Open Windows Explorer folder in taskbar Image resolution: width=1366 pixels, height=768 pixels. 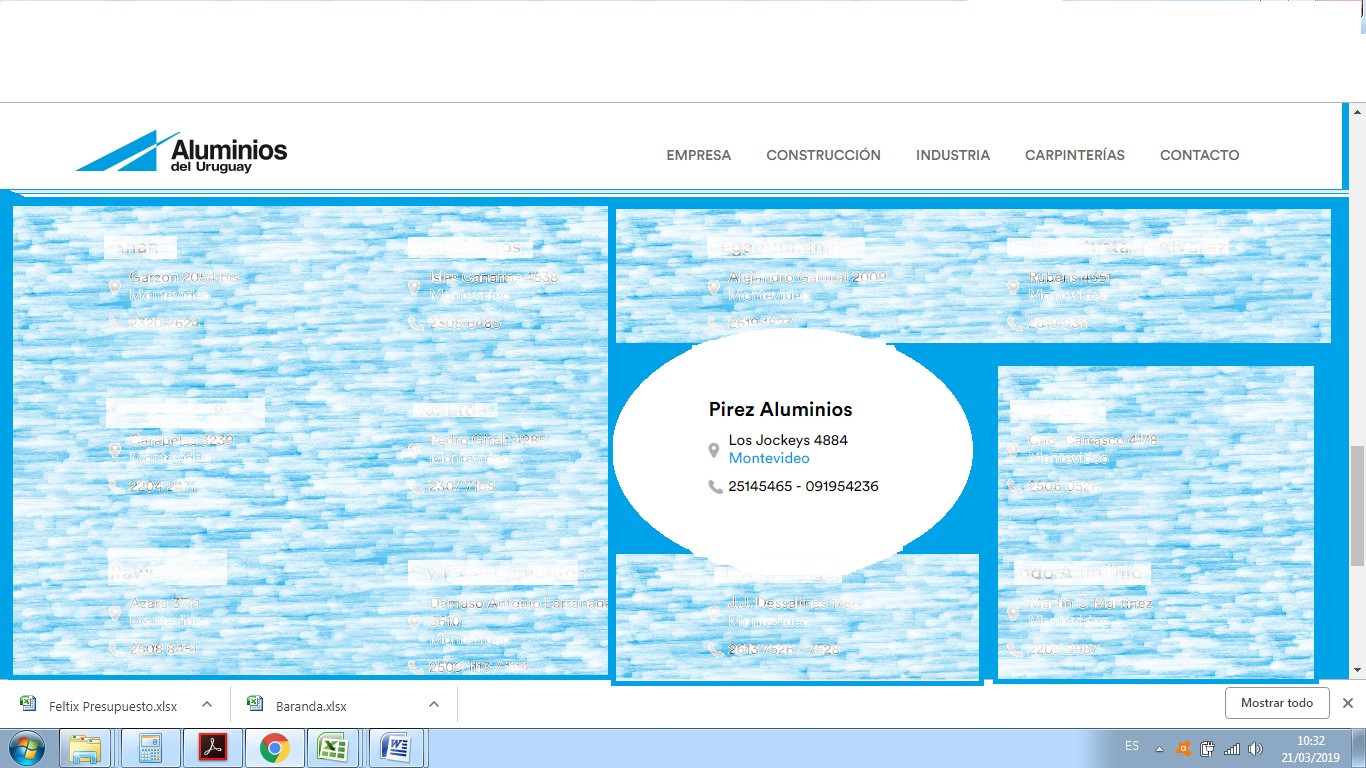[x=85, y=748]
